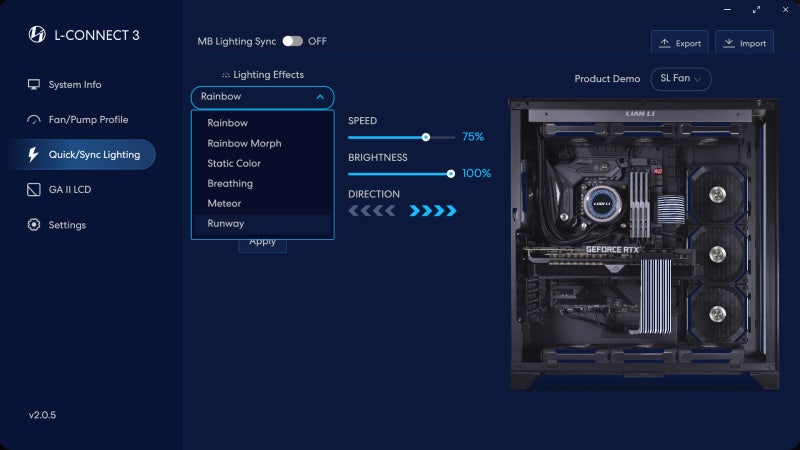Click the 75% speed value
Screen dimensions: 800x450
click(x=472, y=137)
